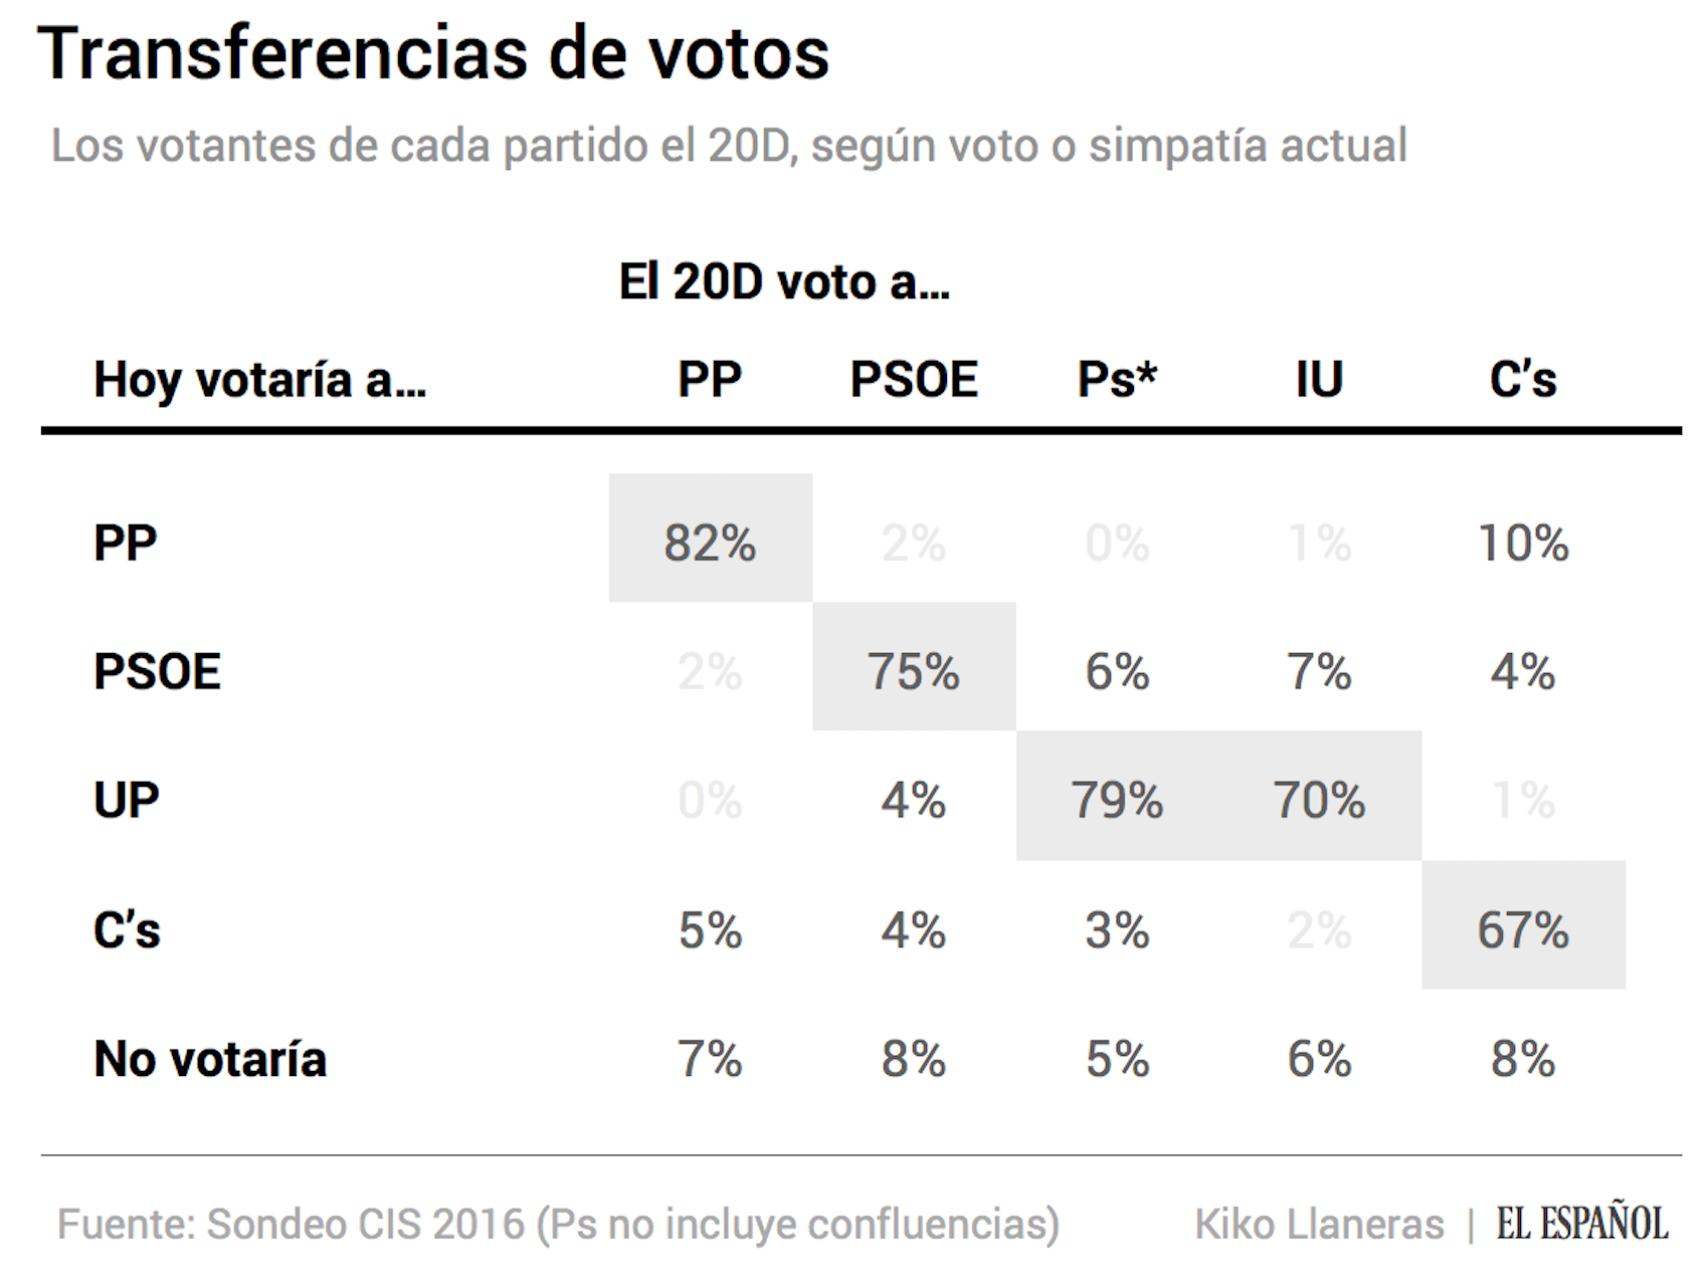
Task: Click the 8% No votaría cell under PSOE
Action: tap(913, 1059)
